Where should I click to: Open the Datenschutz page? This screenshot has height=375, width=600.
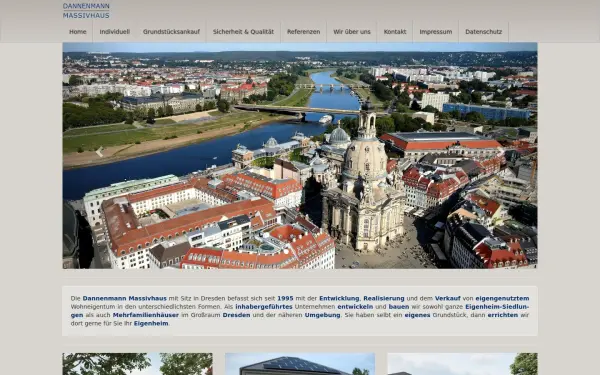pyautogui.click(x=484, y=32)
